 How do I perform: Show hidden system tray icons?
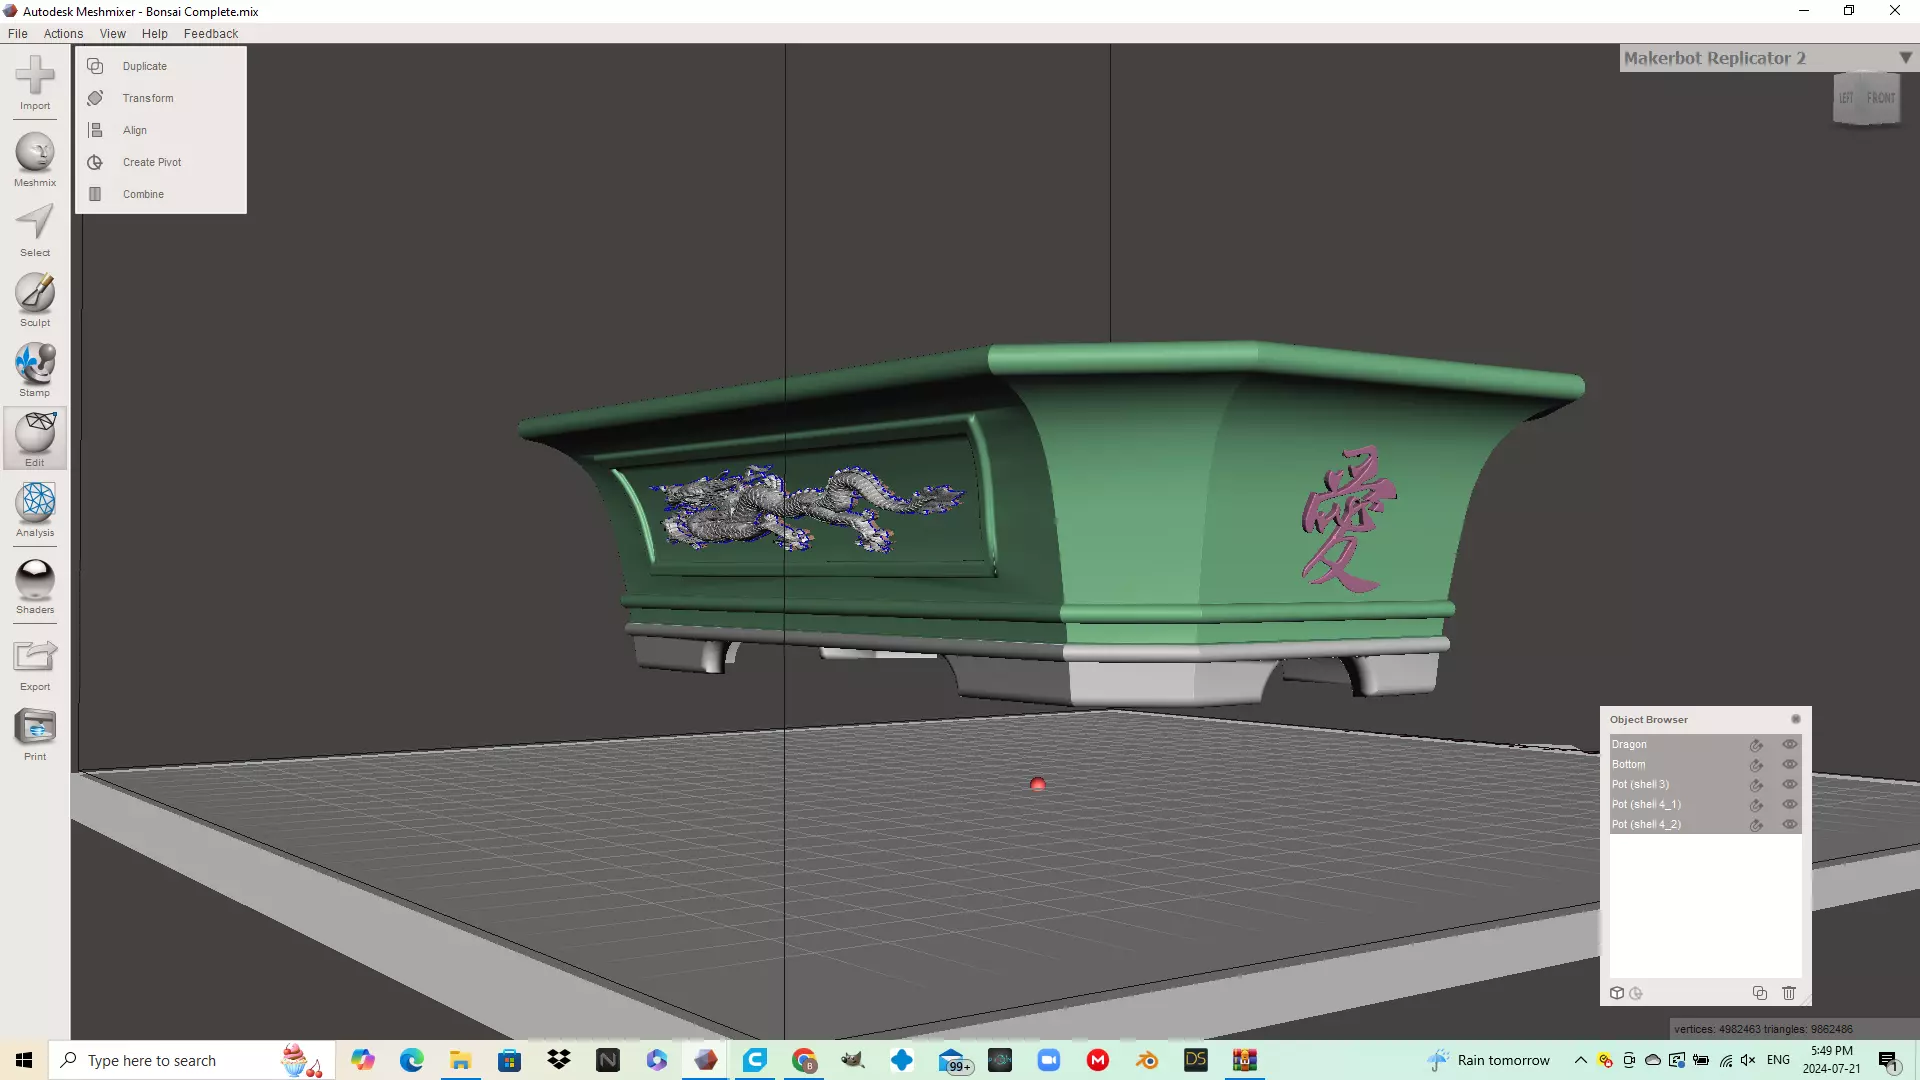(x=1581, y=1060)
